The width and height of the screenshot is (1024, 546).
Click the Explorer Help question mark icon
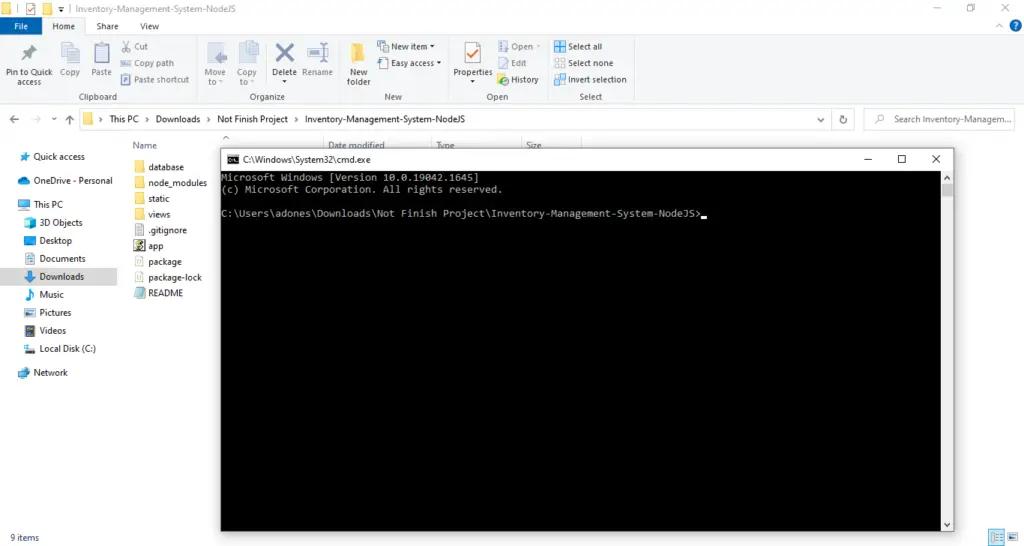[x=1016, y=26]
